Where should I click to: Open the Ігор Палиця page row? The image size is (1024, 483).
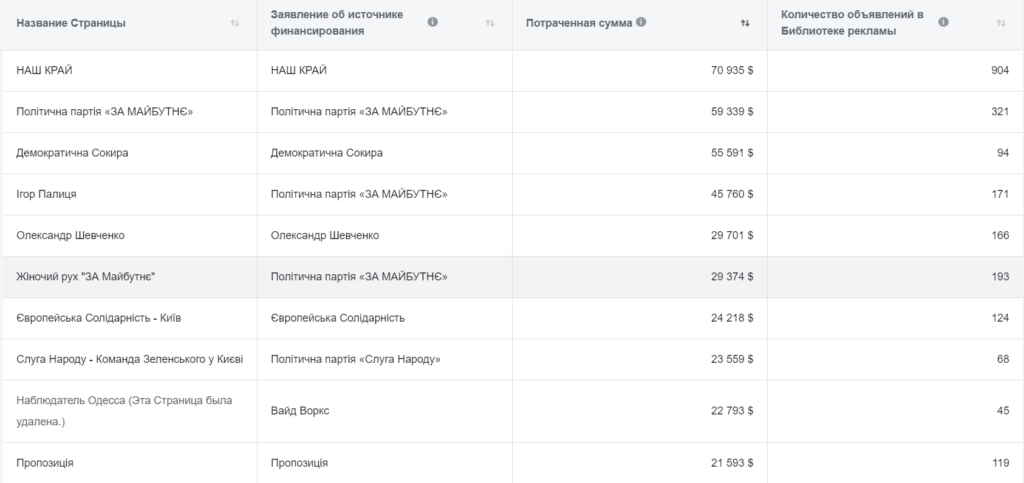click(x=46, y=194)
